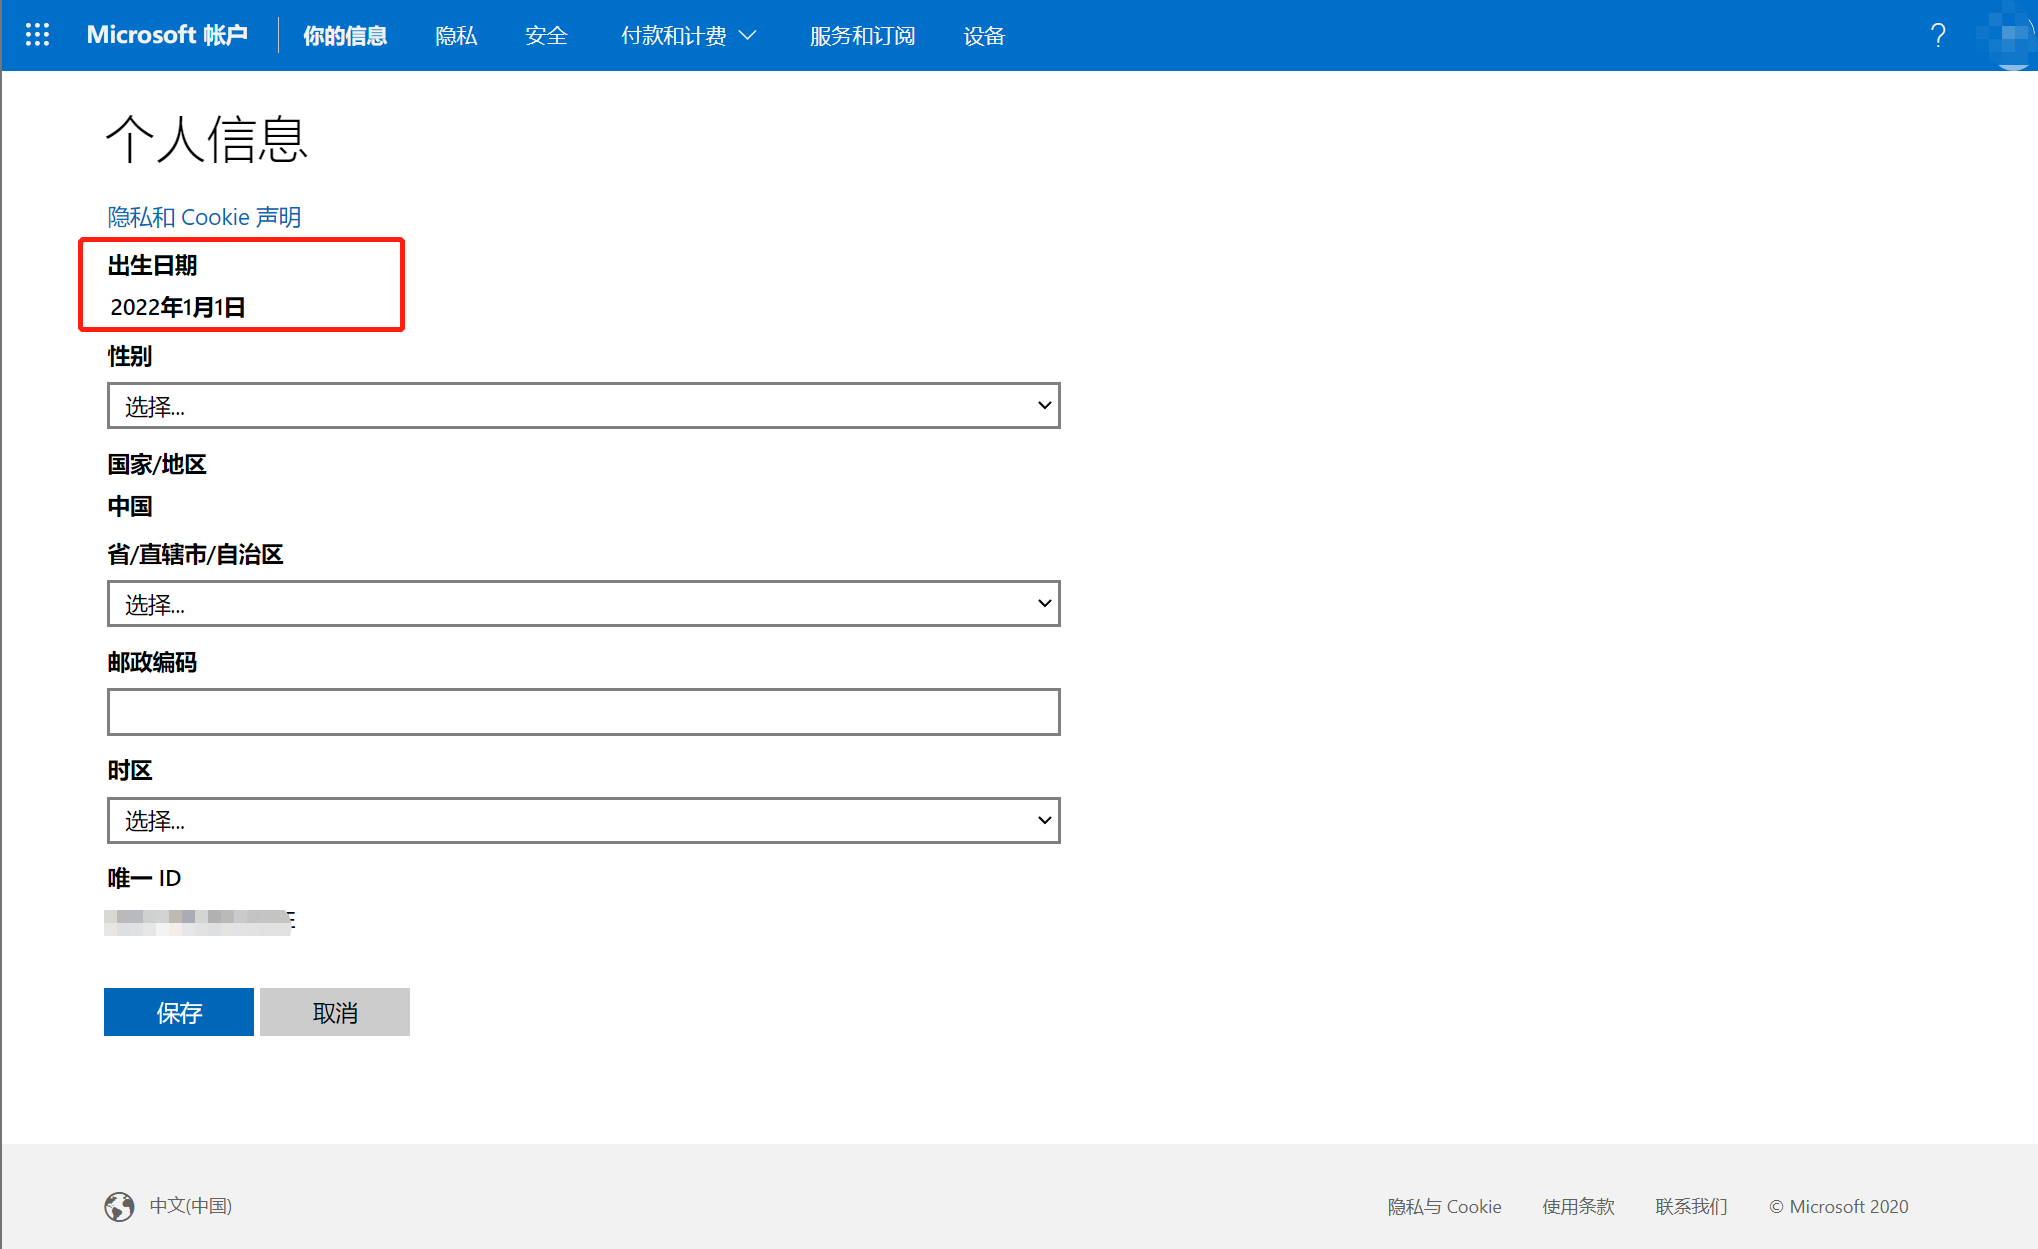
Task: Go to the 你的信息 tab
Action: coord(345,36)
